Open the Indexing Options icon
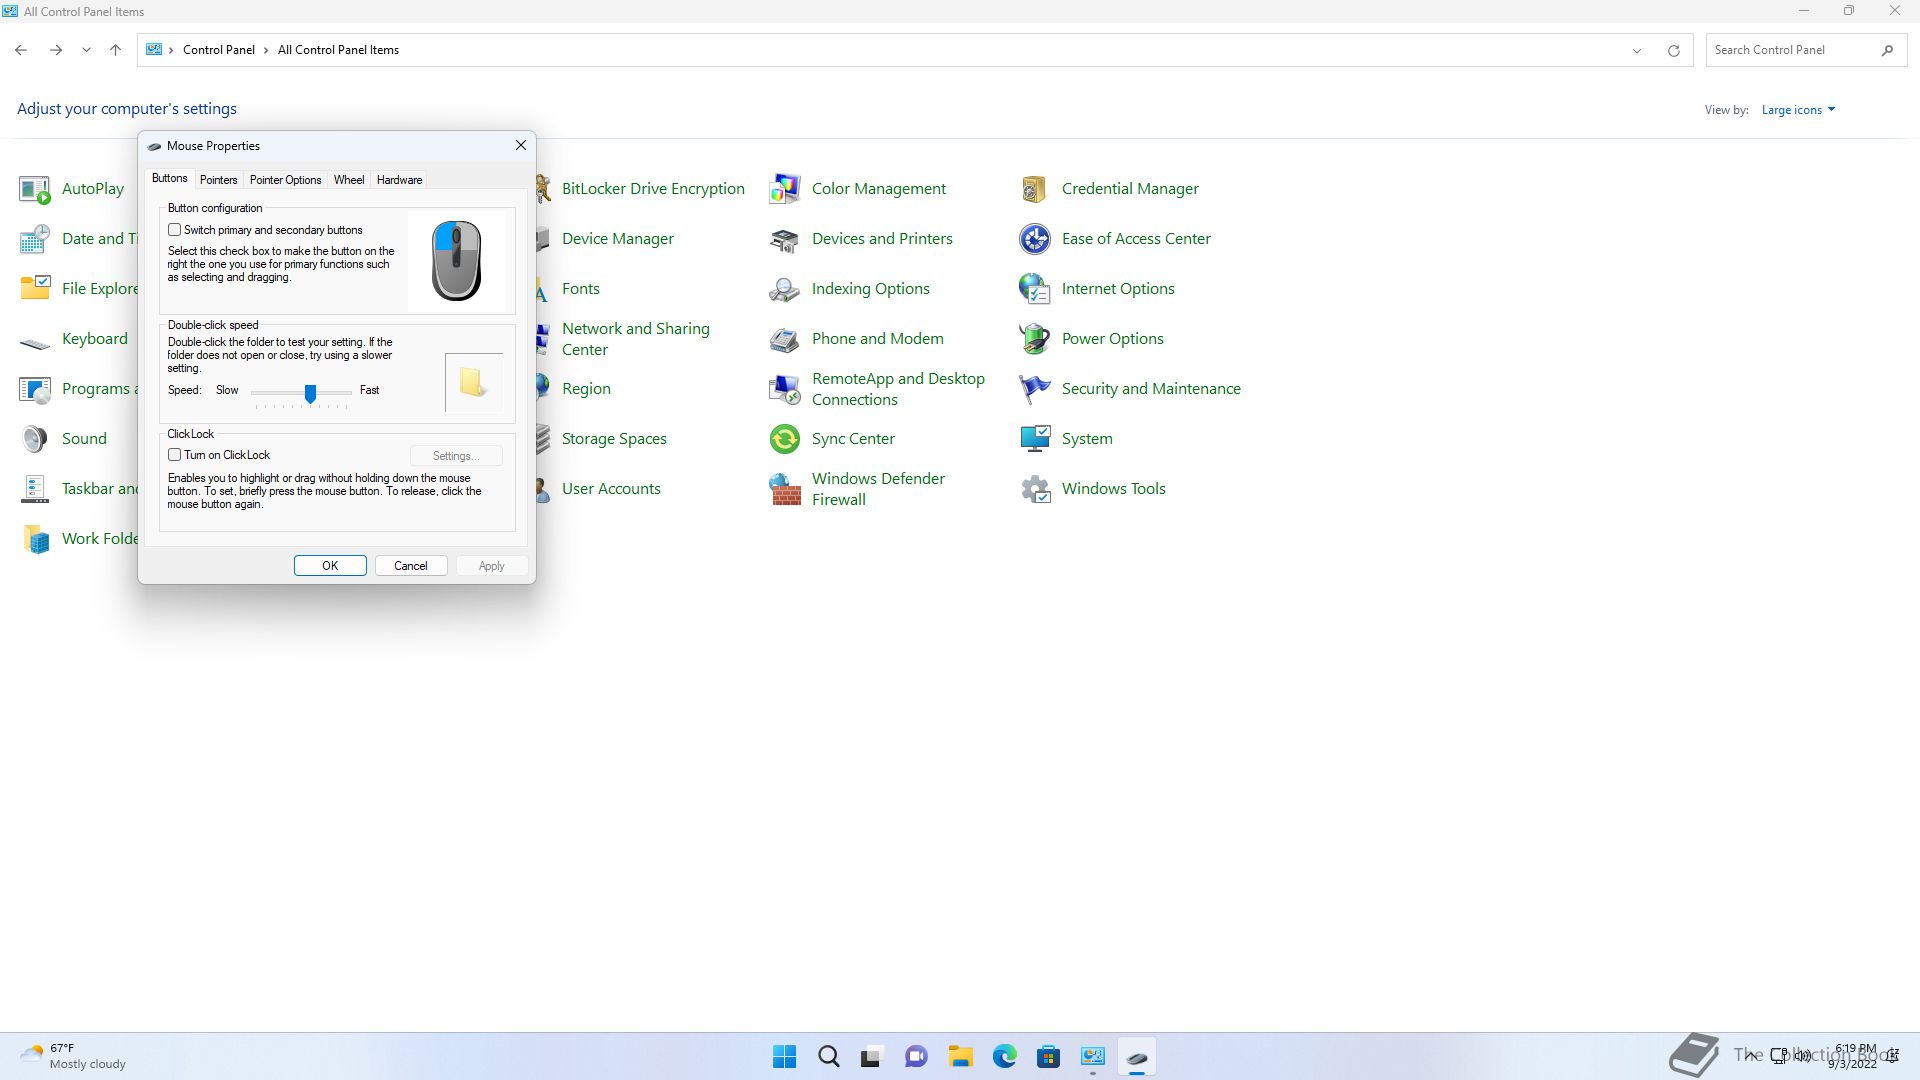The width and height of the screenshot is (1920, 1080). coord(785,289)
